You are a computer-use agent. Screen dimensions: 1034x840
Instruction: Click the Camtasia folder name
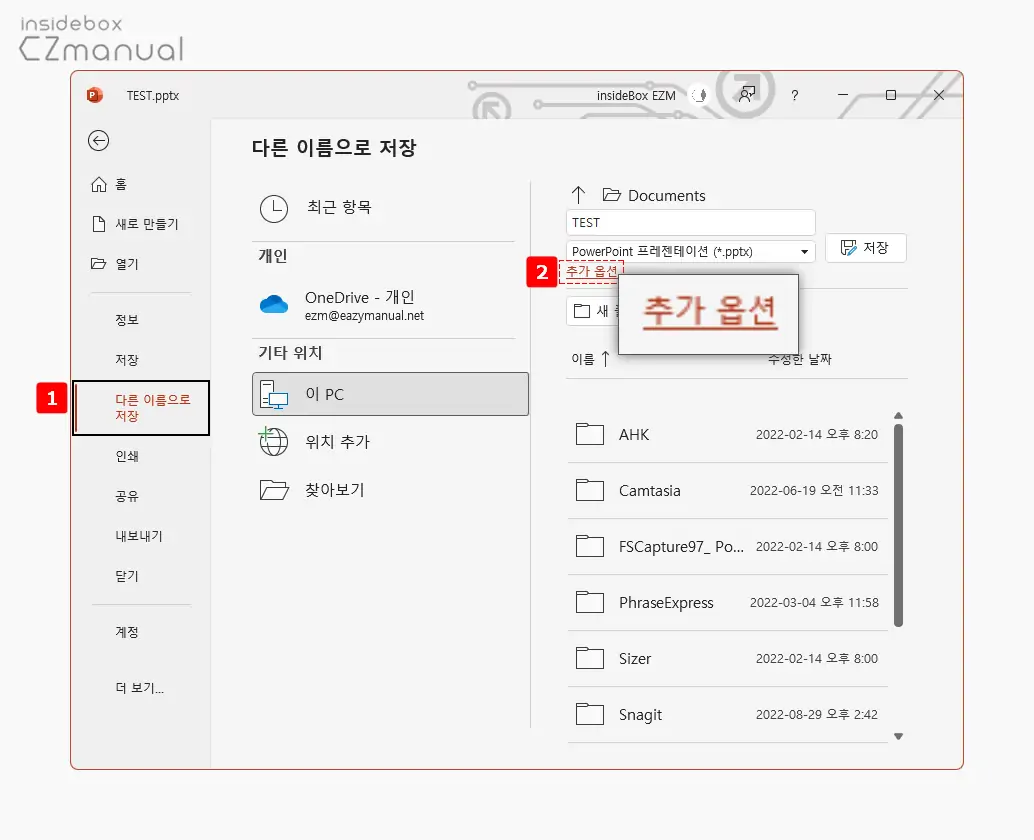(650, 491)
